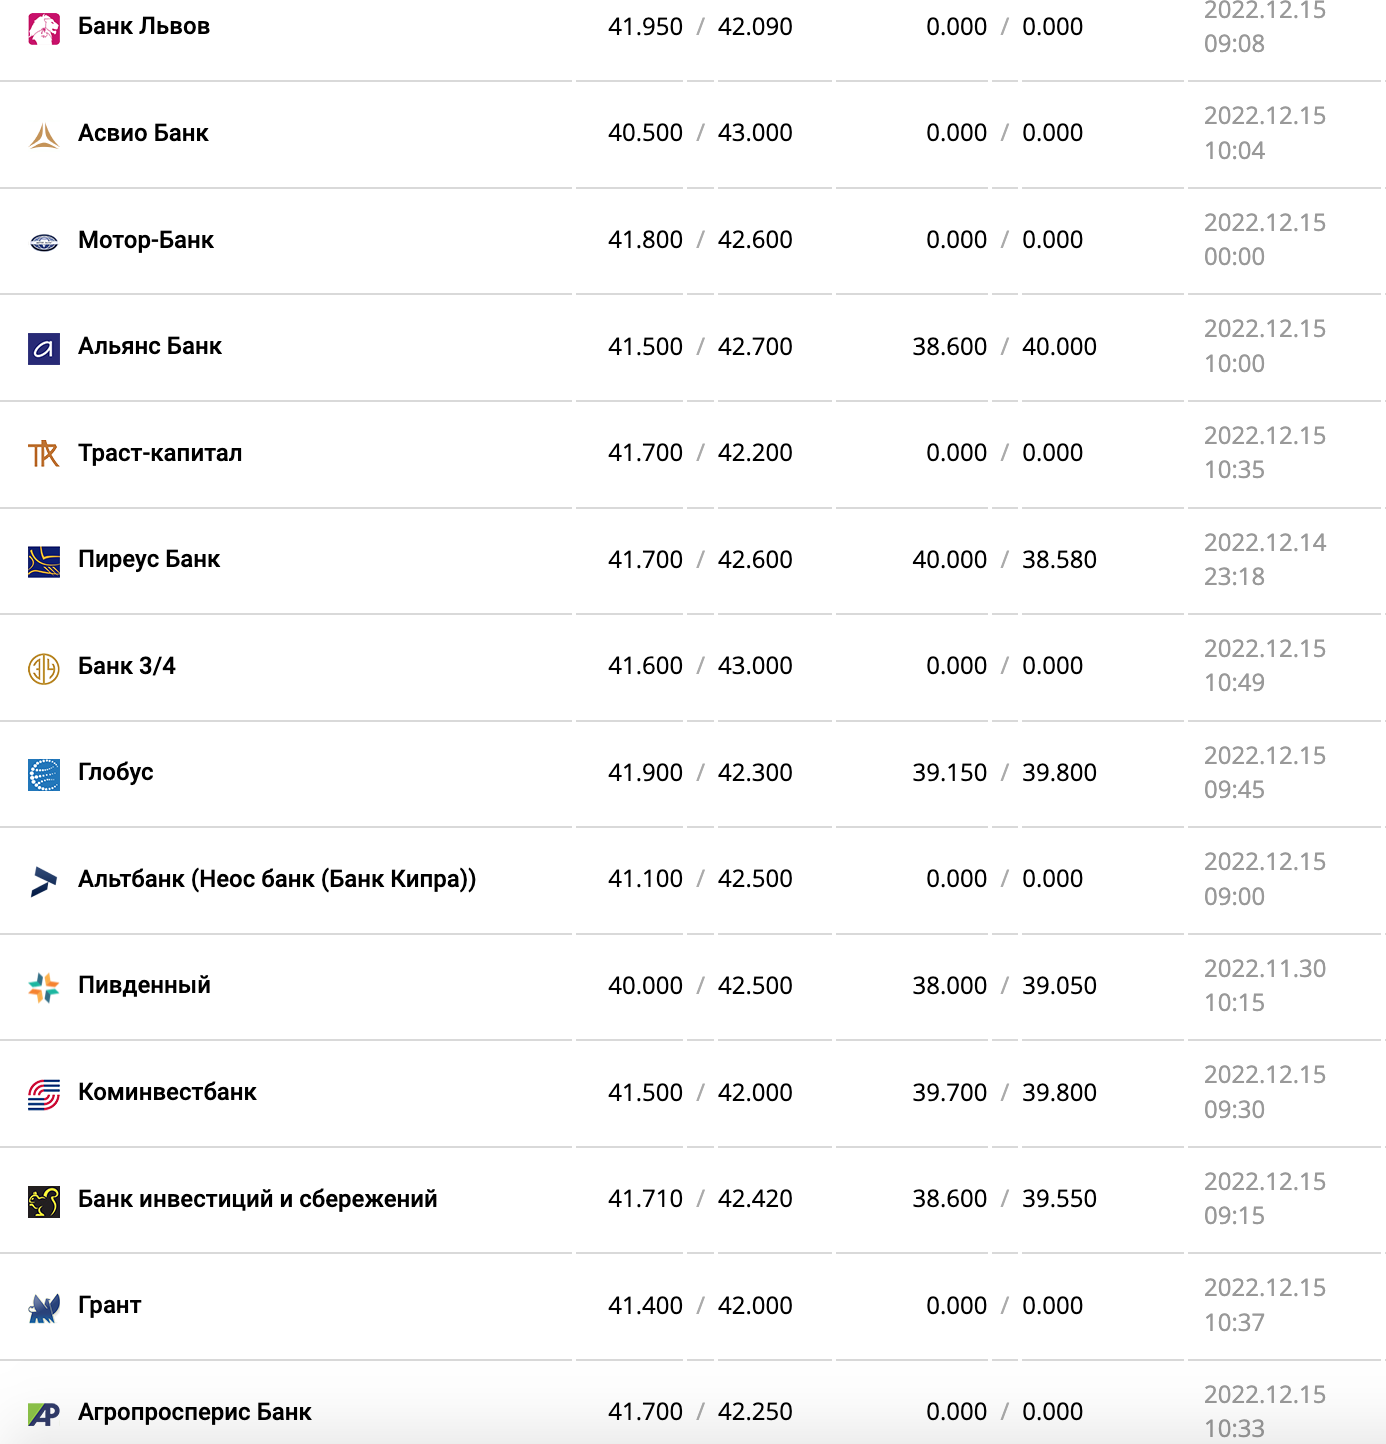Click the Пиреус Банк logo icon
Viewport: 1386px width, 1444px height.
[x=44, y=561]
